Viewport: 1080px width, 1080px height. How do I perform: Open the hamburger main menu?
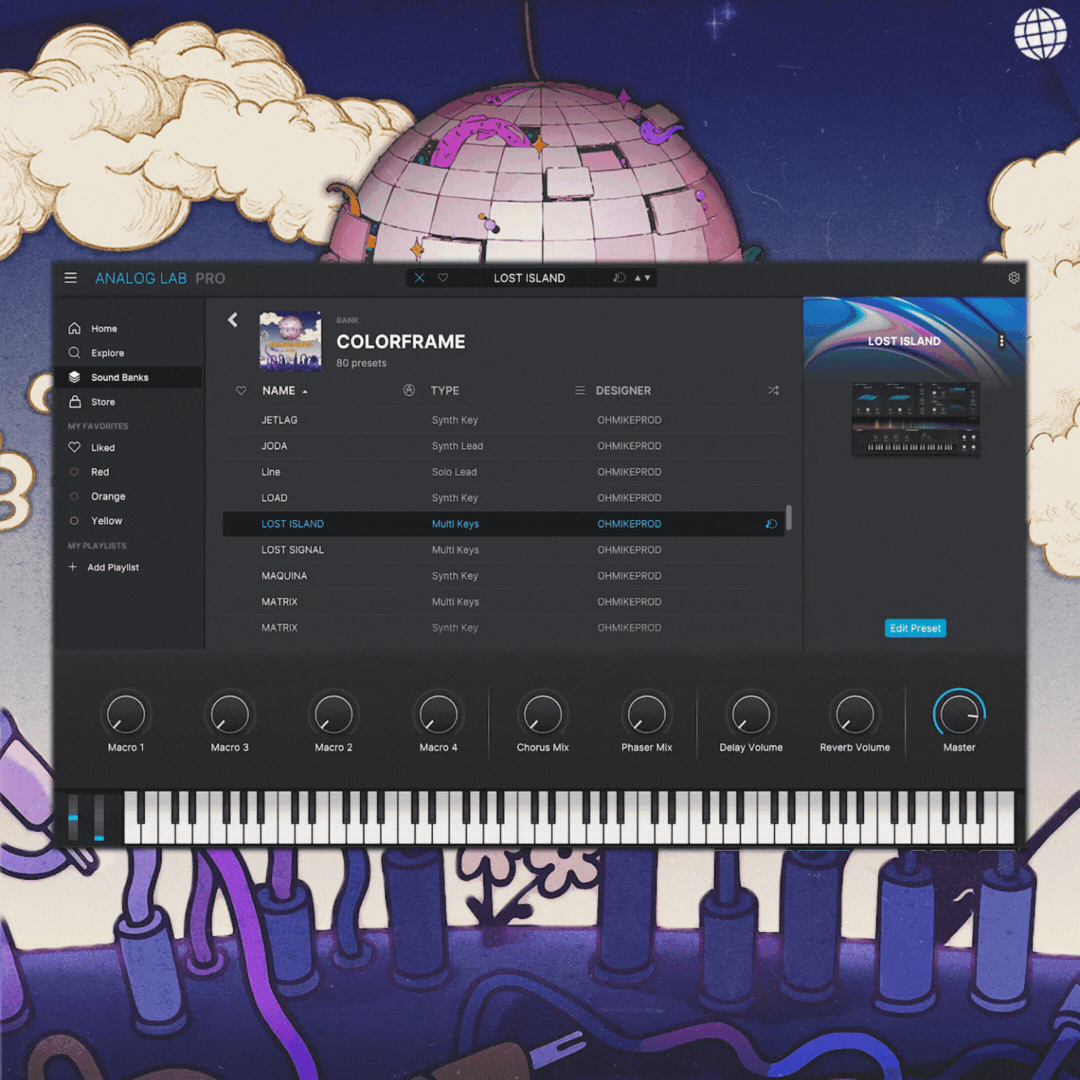point(71,278)
